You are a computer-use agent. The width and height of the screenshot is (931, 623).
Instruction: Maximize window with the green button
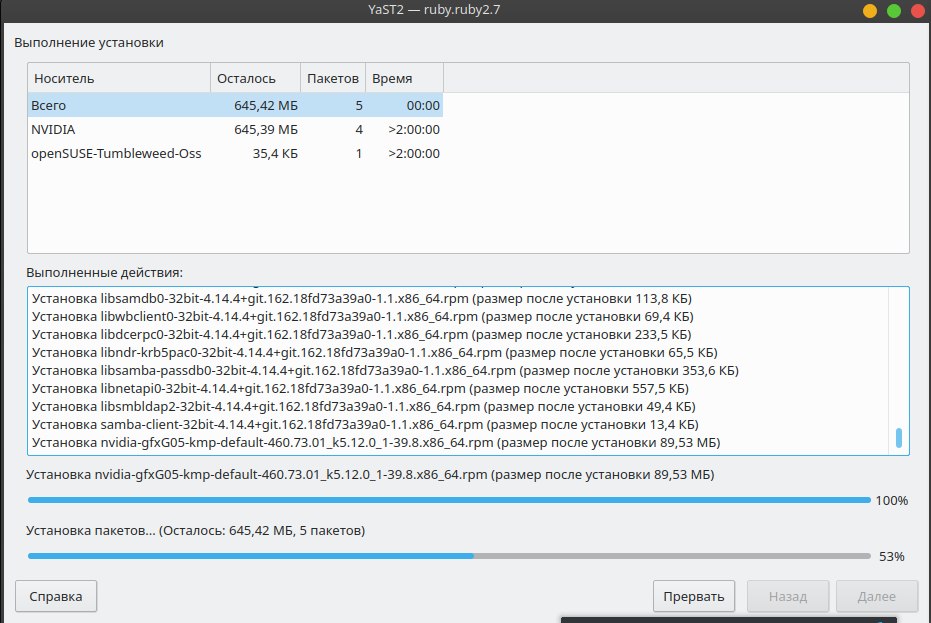click(894, 11)
